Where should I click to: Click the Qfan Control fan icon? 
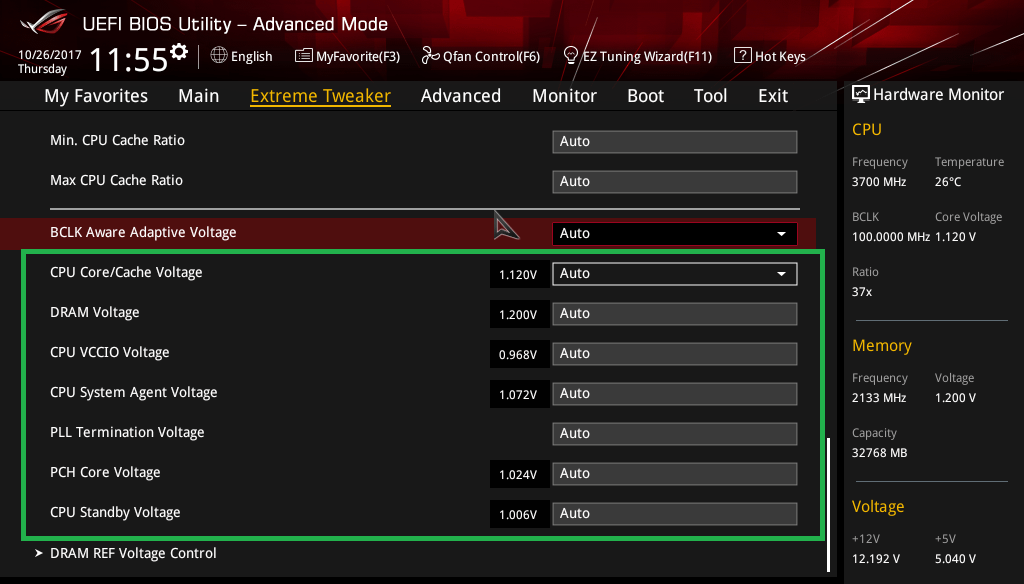430,56
